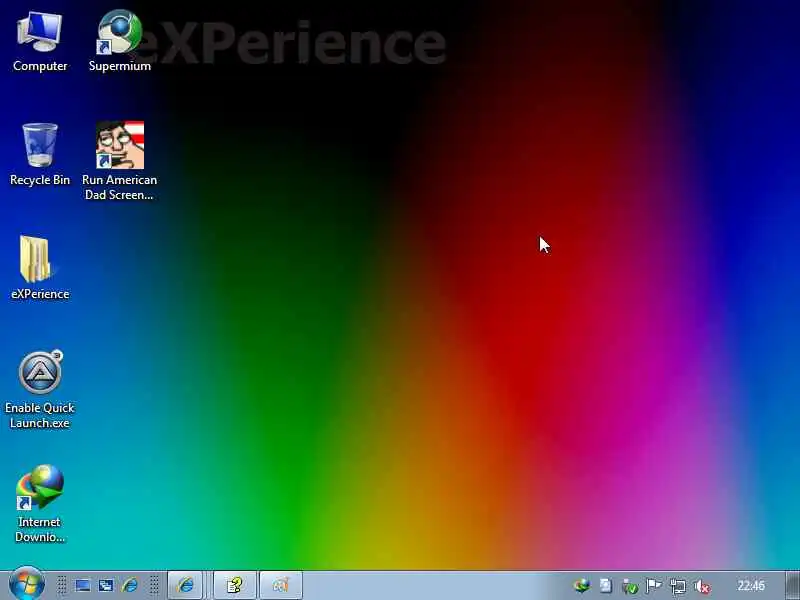Select the Enable Quick Launch.exe icon
This screenshot has width=800, height=600.
tap(40, 389)
